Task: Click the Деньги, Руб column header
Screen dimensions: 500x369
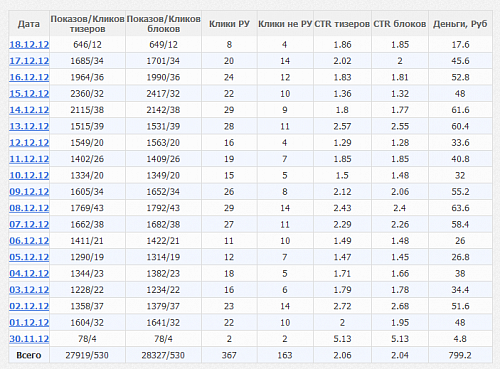Action: [x=460, y=24]
